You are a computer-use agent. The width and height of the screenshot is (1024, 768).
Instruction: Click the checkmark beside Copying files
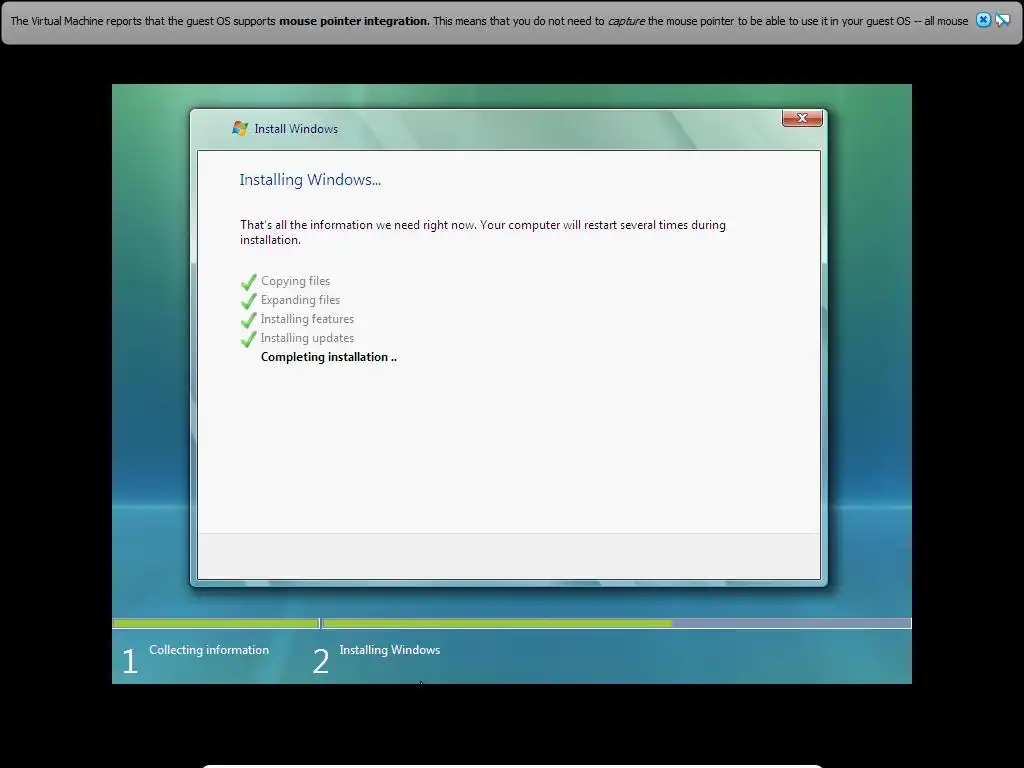(x=249, y=282)
